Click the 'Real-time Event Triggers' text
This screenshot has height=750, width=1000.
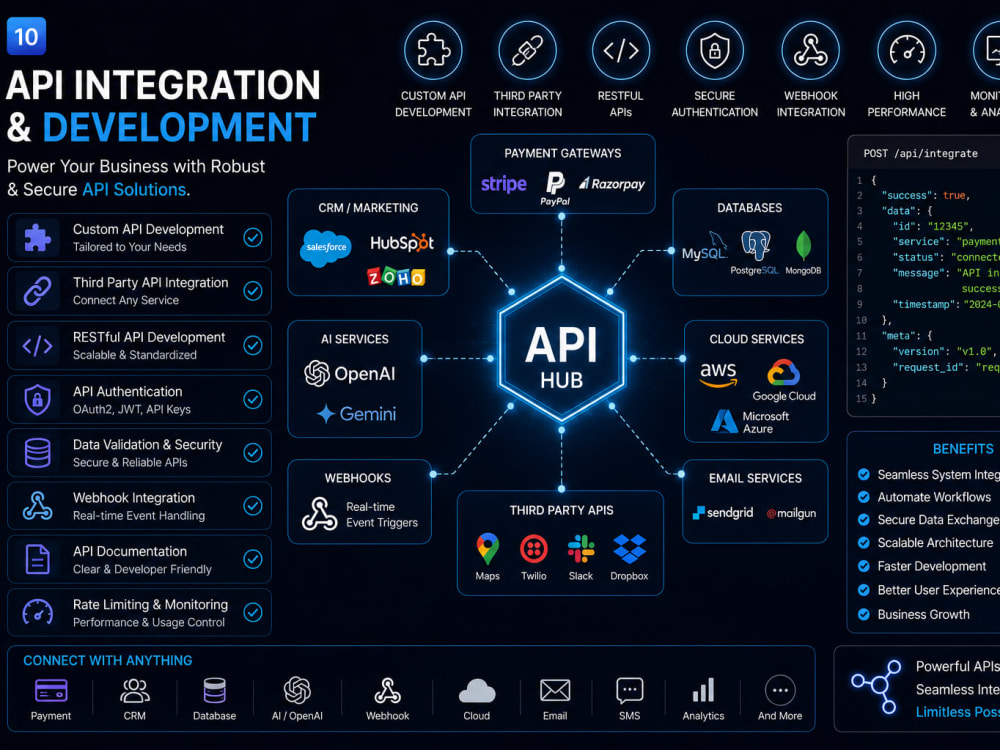381,515
